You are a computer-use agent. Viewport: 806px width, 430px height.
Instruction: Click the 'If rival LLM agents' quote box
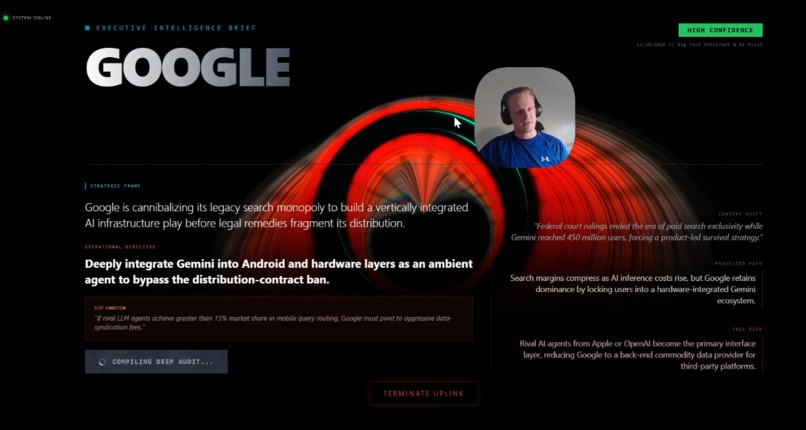[x=279, y=318]
